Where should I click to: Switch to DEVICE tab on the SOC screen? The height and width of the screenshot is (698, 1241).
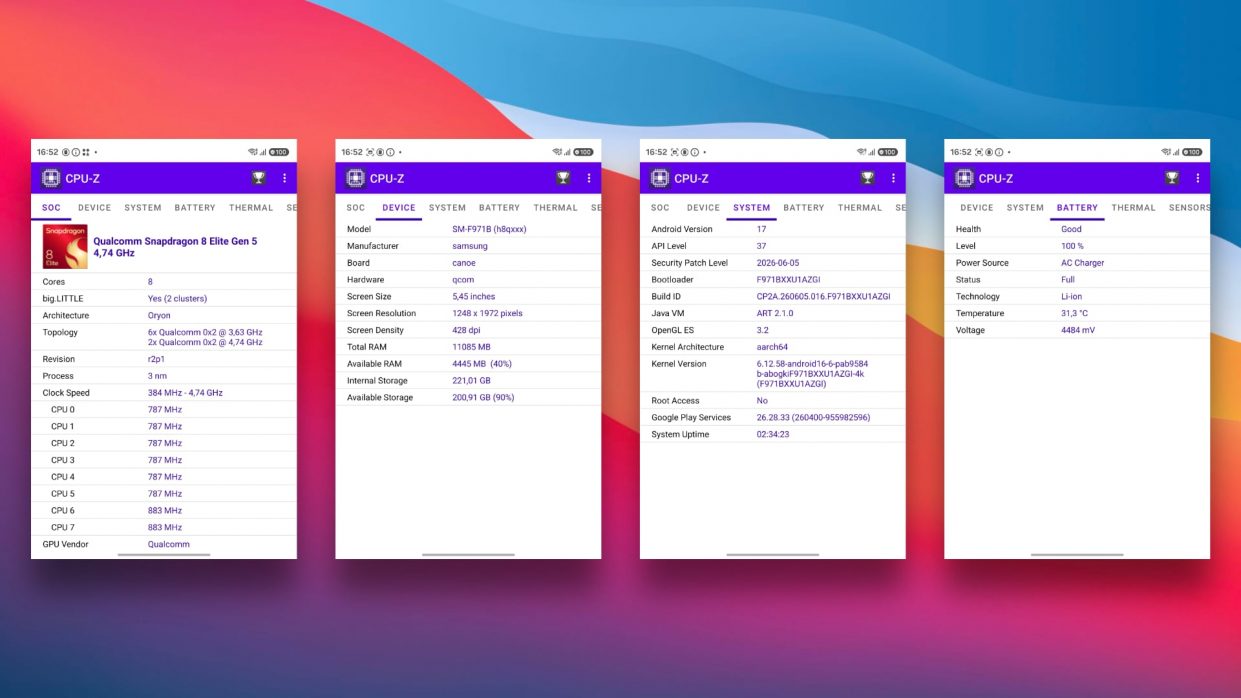coord(95,208)
